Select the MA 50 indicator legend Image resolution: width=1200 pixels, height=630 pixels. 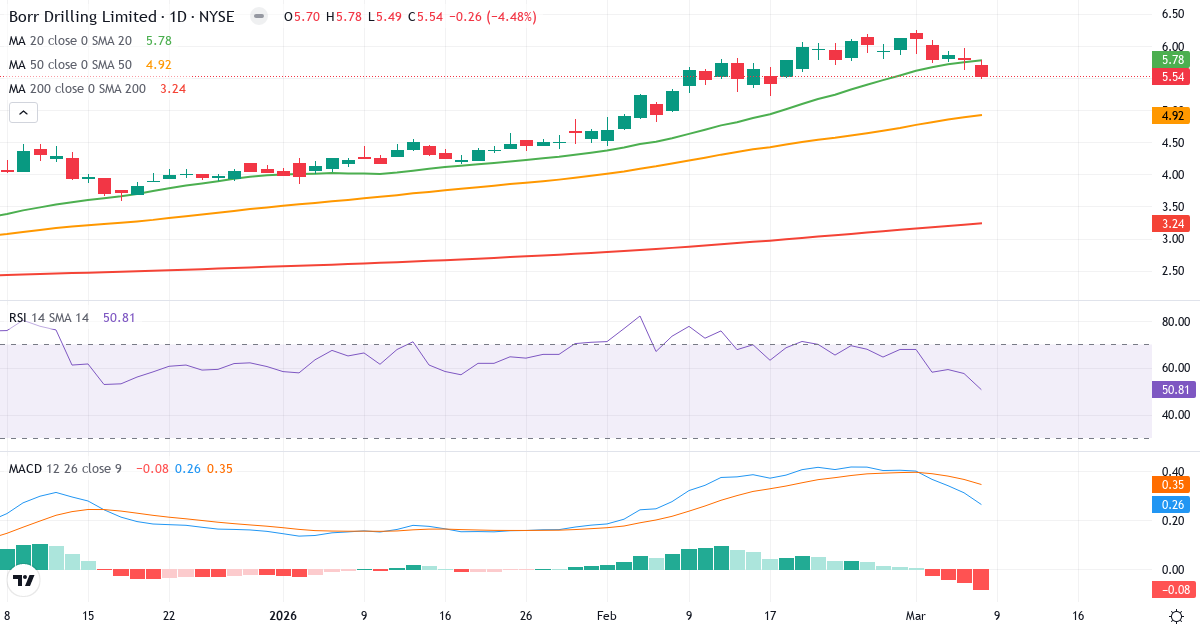[x=62, y=65]
